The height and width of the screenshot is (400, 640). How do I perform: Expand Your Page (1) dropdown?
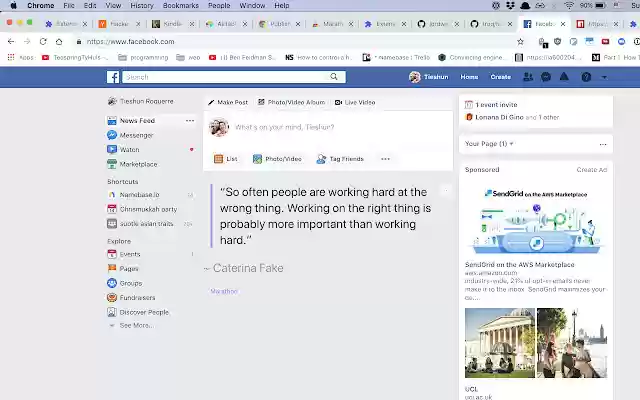489,144
